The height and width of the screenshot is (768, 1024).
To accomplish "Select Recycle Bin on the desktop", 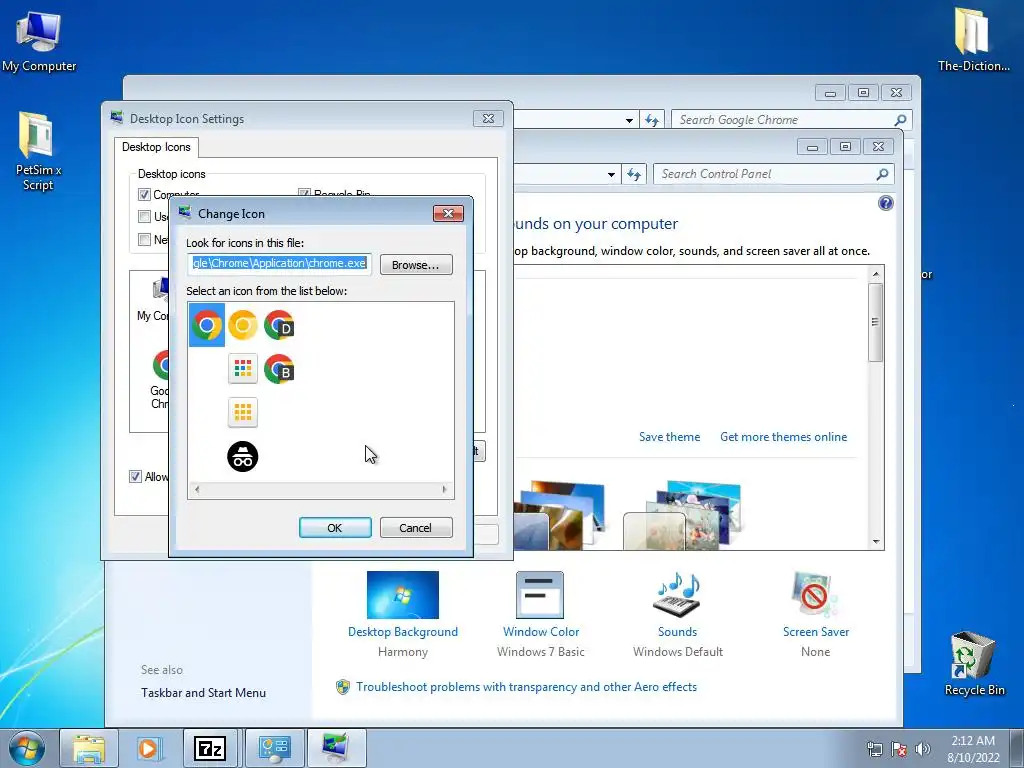I will click(974, 664).
